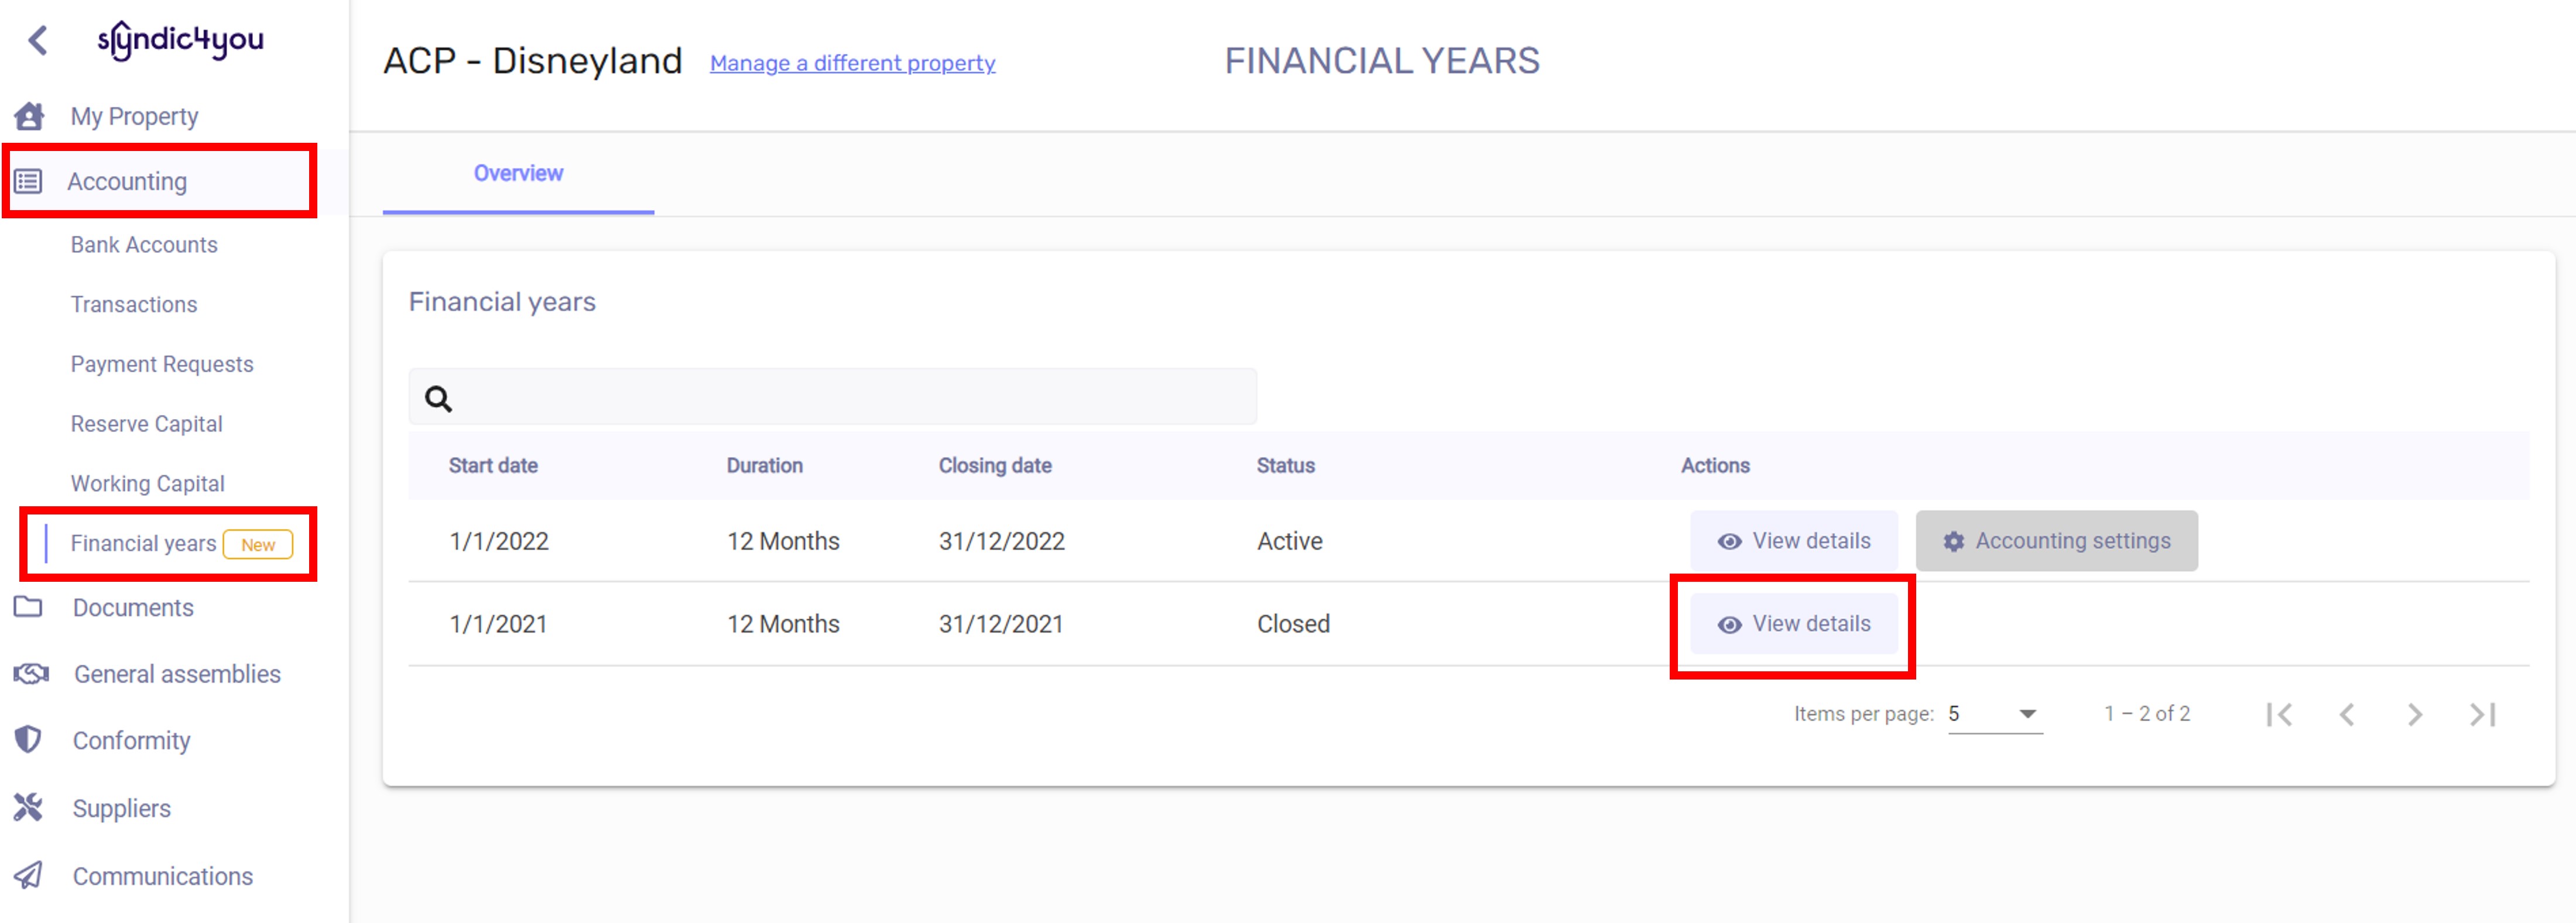Viewport: 2576px width, 923px height.
Task: Click the My Property house icon
Action: pos(29,116)
